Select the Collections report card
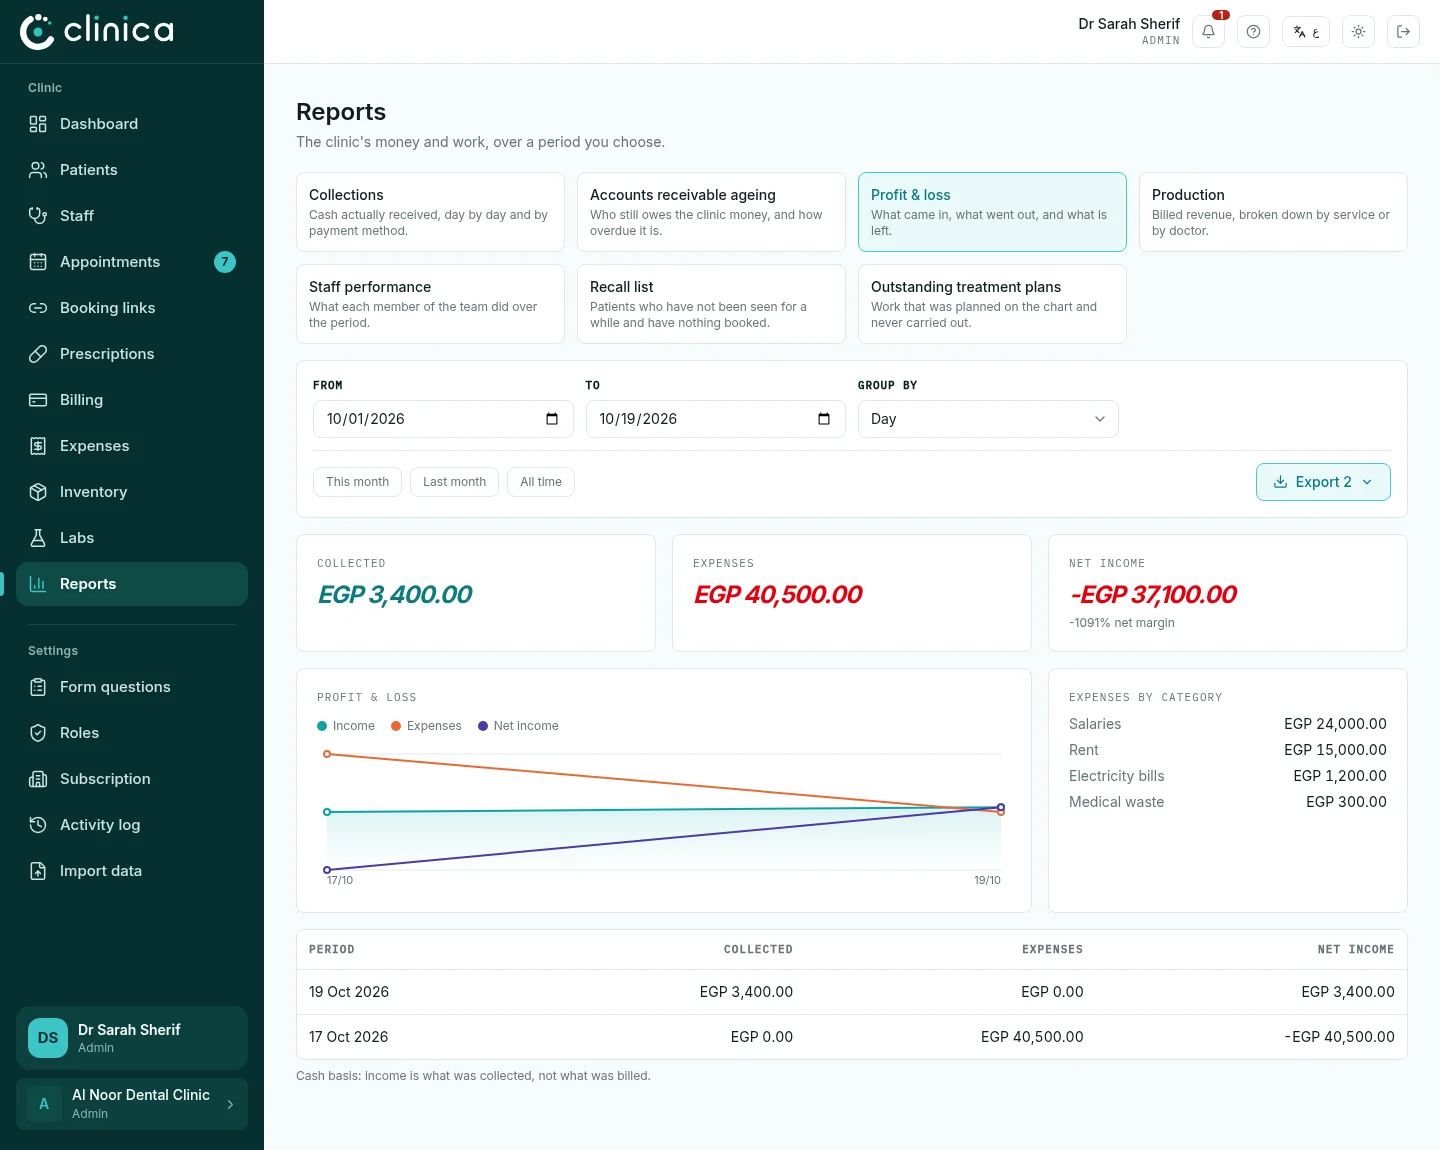Screen dimensions: 1440x1150 [x=430, y=212]
